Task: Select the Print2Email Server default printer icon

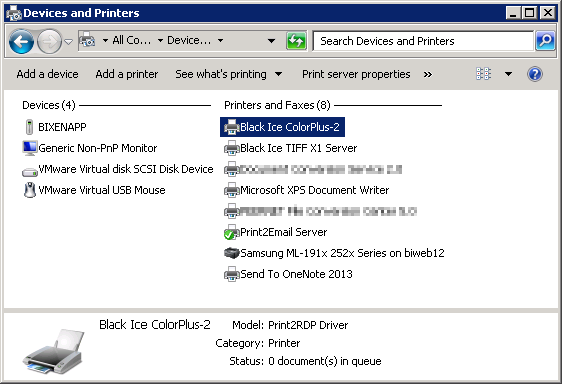Action: (231, 232)
